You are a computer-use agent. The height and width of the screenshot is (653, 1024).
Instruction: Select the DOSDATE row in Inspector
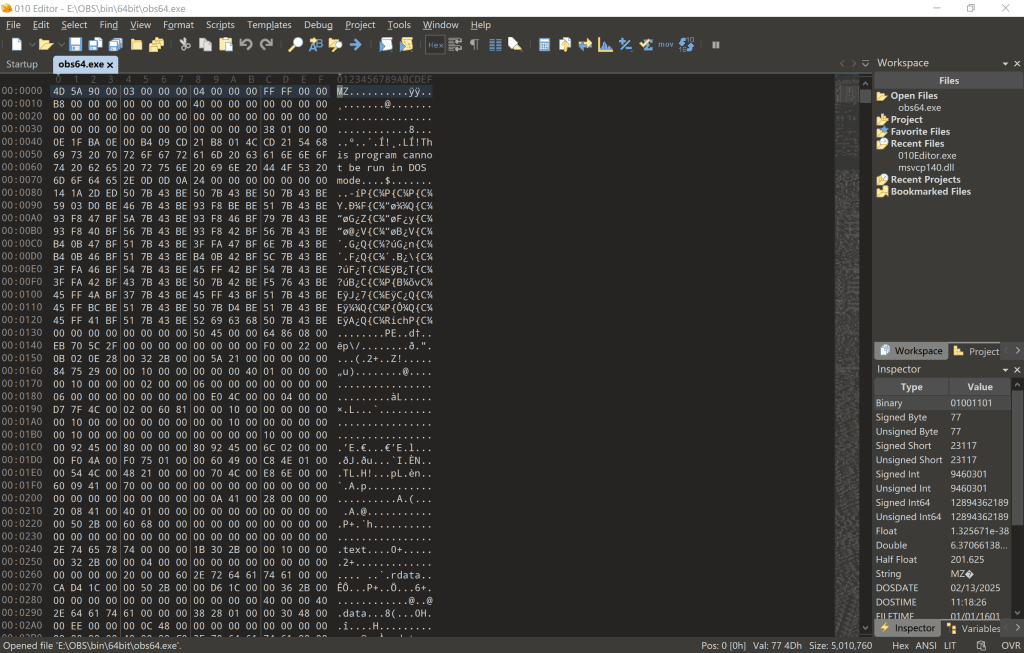942,588
